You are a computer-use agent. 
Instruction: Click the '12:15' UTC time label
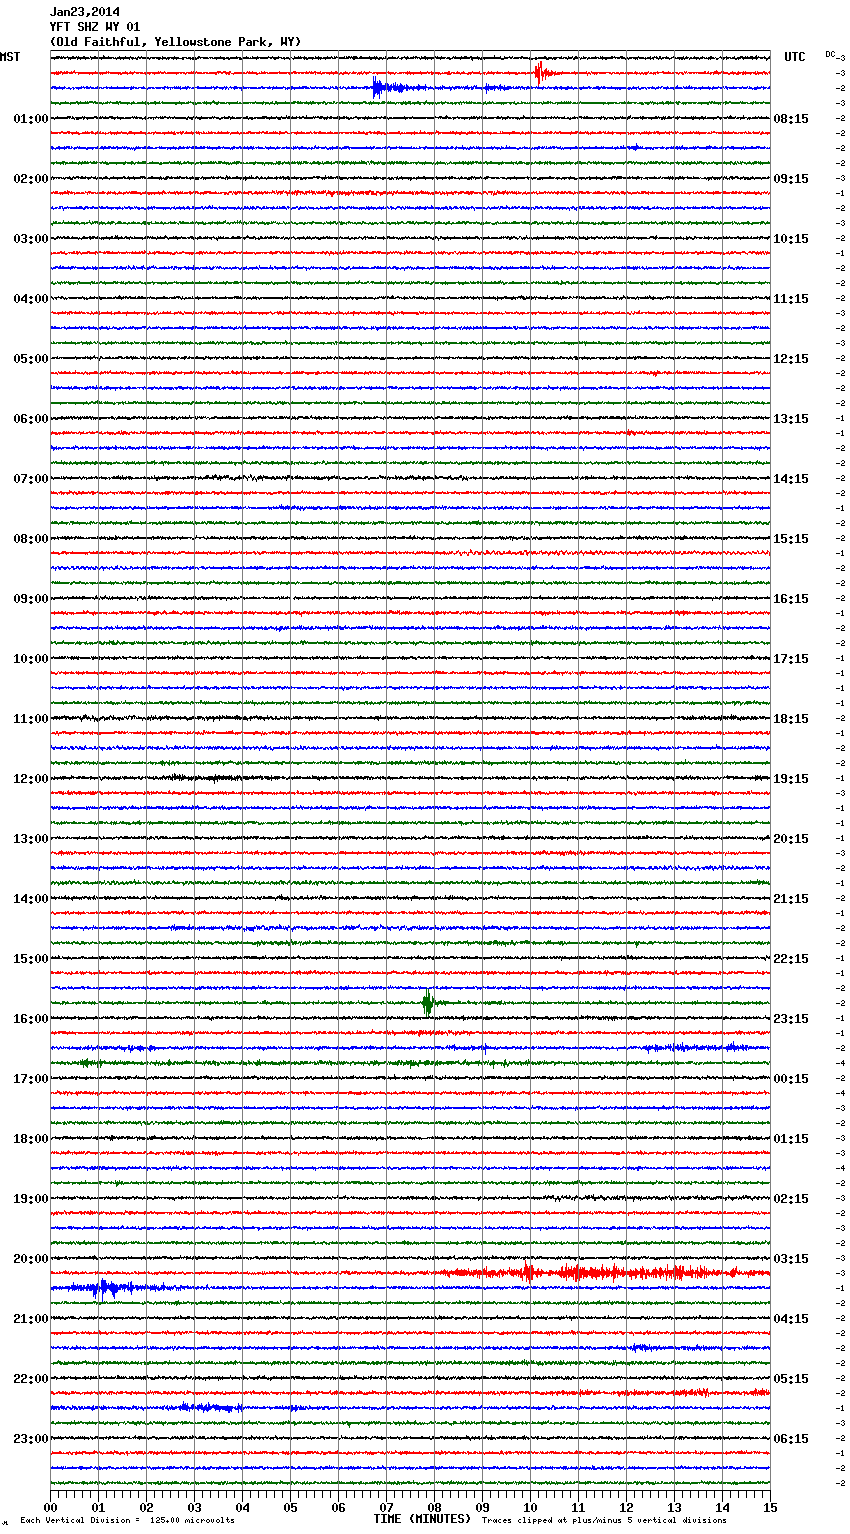coord(791,359)
